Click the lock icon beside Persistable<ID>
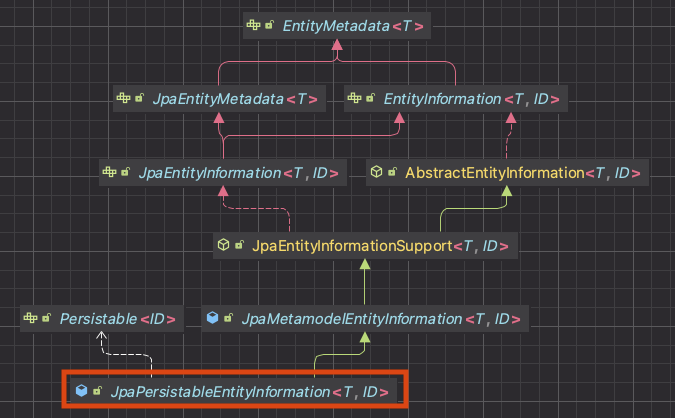 pyautogui.click(x=46, y=318)
